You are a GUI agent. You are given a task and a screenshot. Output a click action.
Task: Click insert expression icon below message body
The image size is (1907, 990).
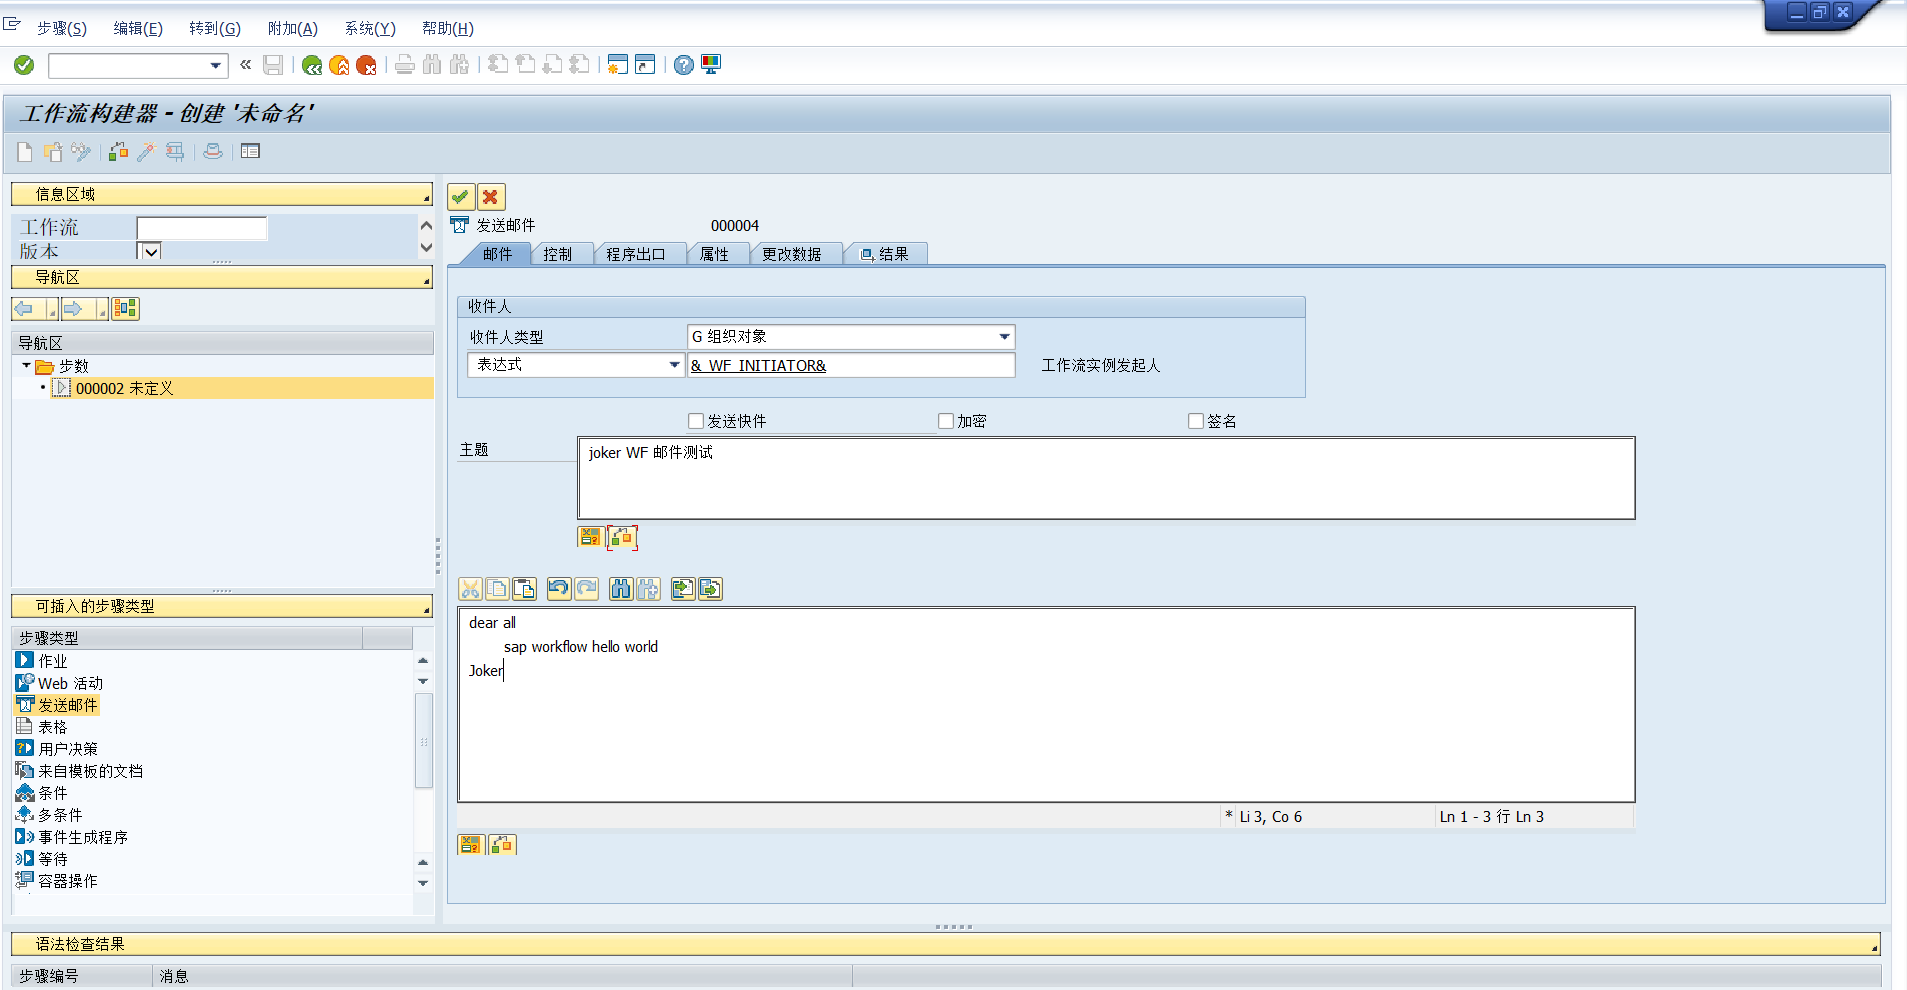coord(470,845)
